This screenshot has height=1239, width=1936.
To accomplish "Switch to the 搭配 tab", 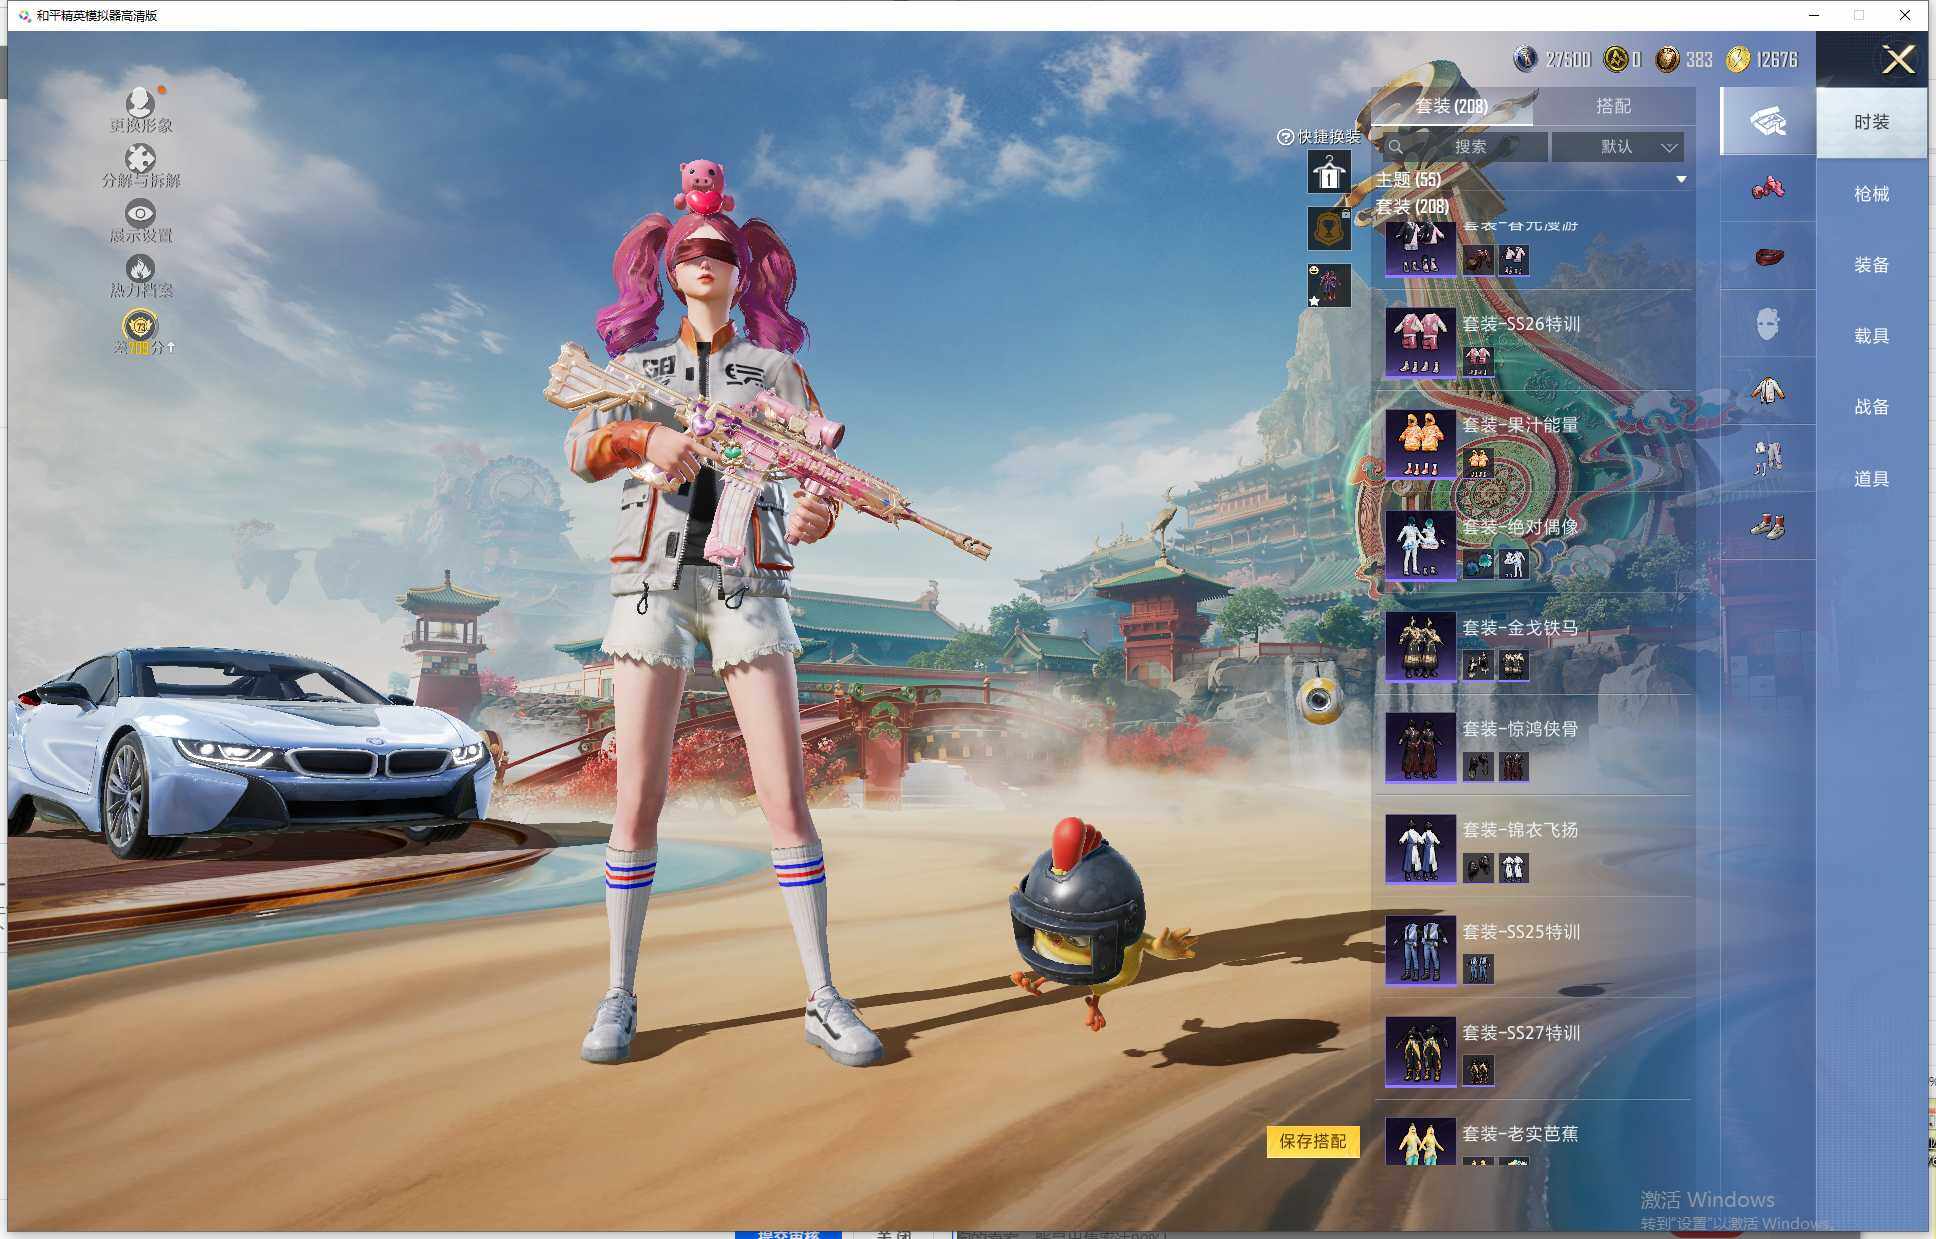I will click(1612, 106).
